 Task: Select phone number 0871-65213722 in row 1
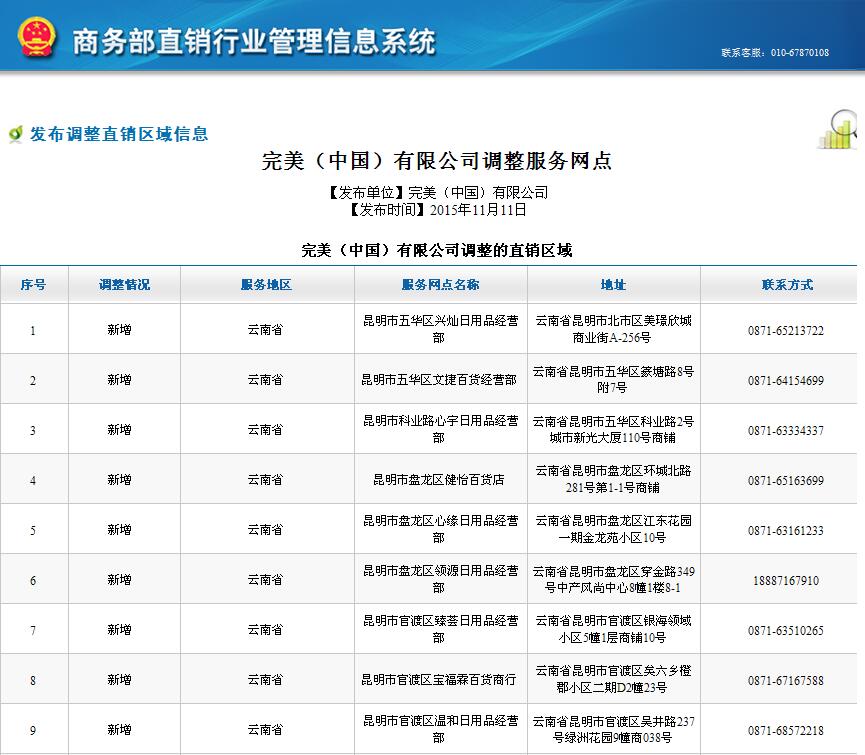point(786,330)
